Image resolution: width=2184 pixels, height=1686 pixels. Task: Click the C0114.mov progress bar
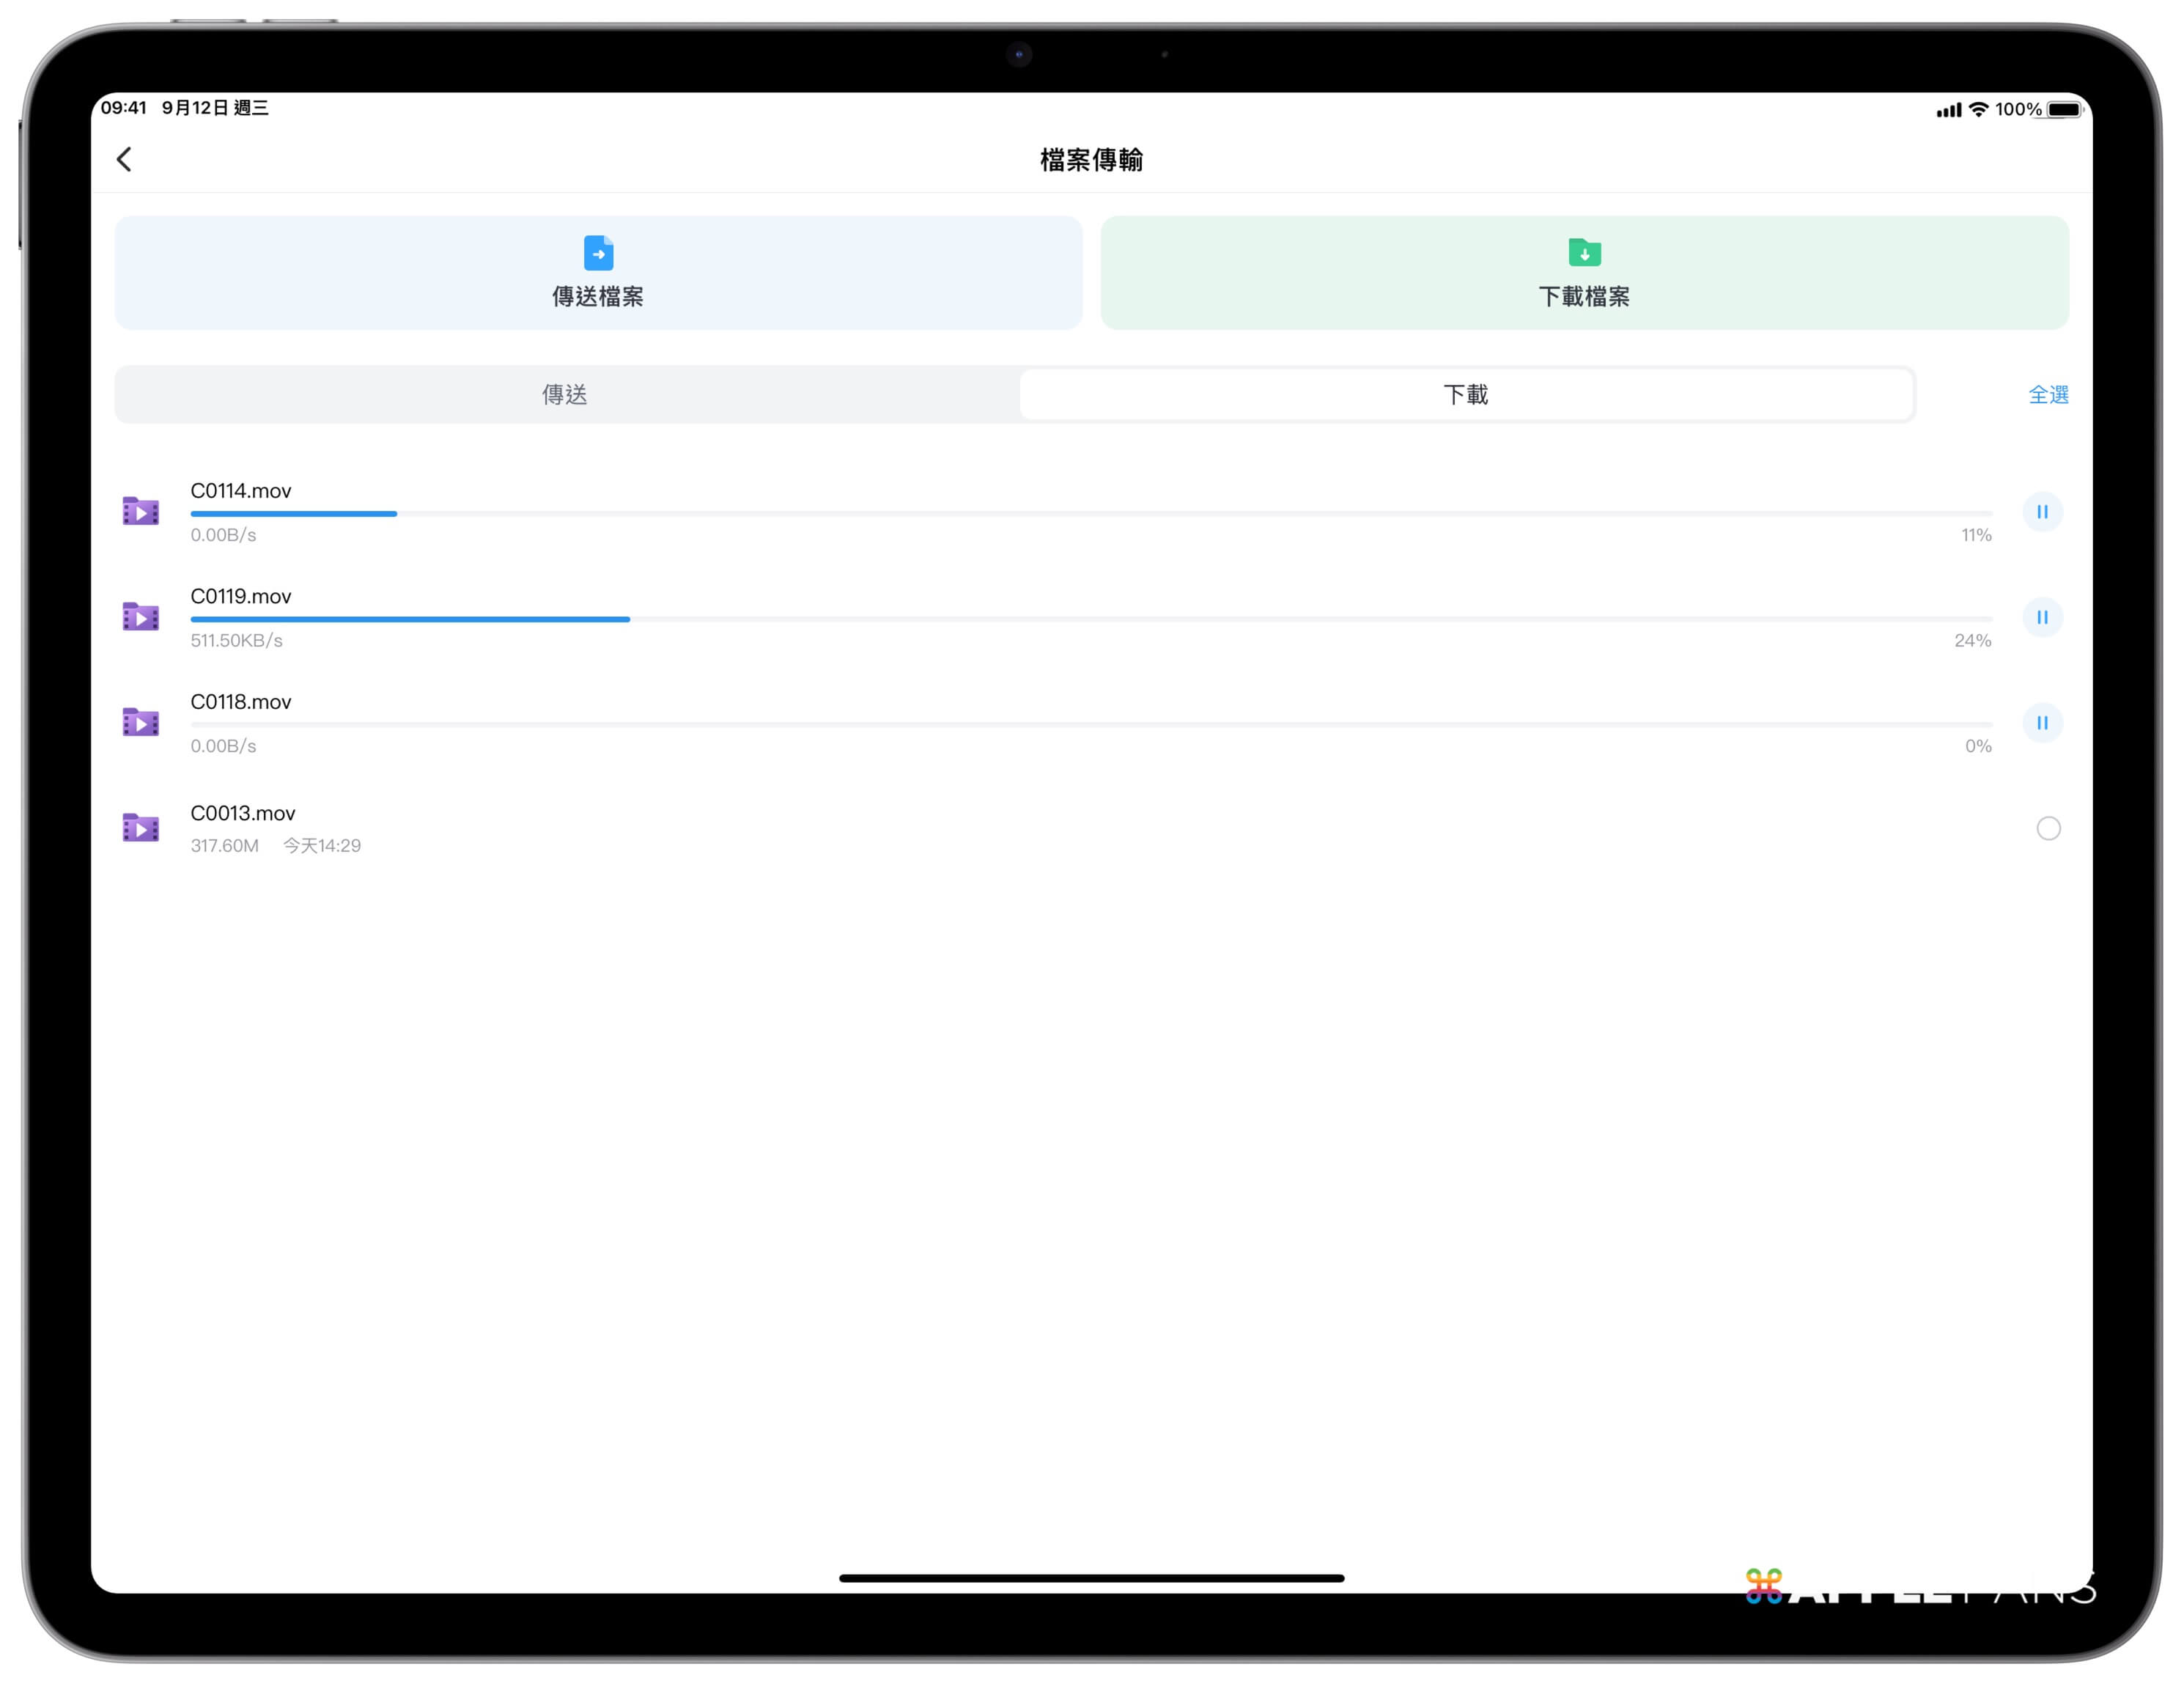[1090, 514]
